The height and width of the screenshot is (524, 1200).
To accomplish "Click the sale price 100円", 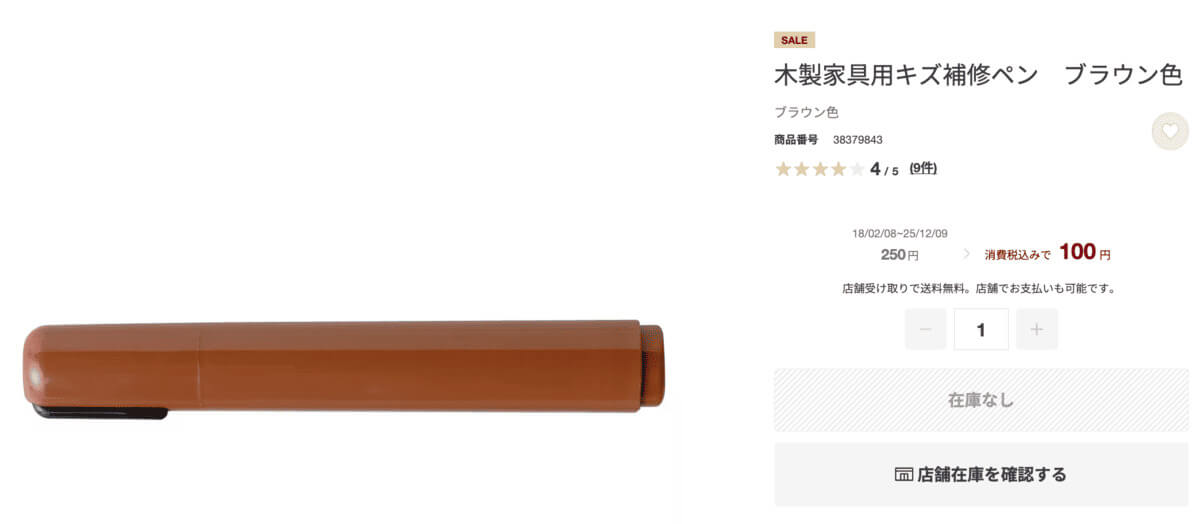I will click(x=1084, y=252).
